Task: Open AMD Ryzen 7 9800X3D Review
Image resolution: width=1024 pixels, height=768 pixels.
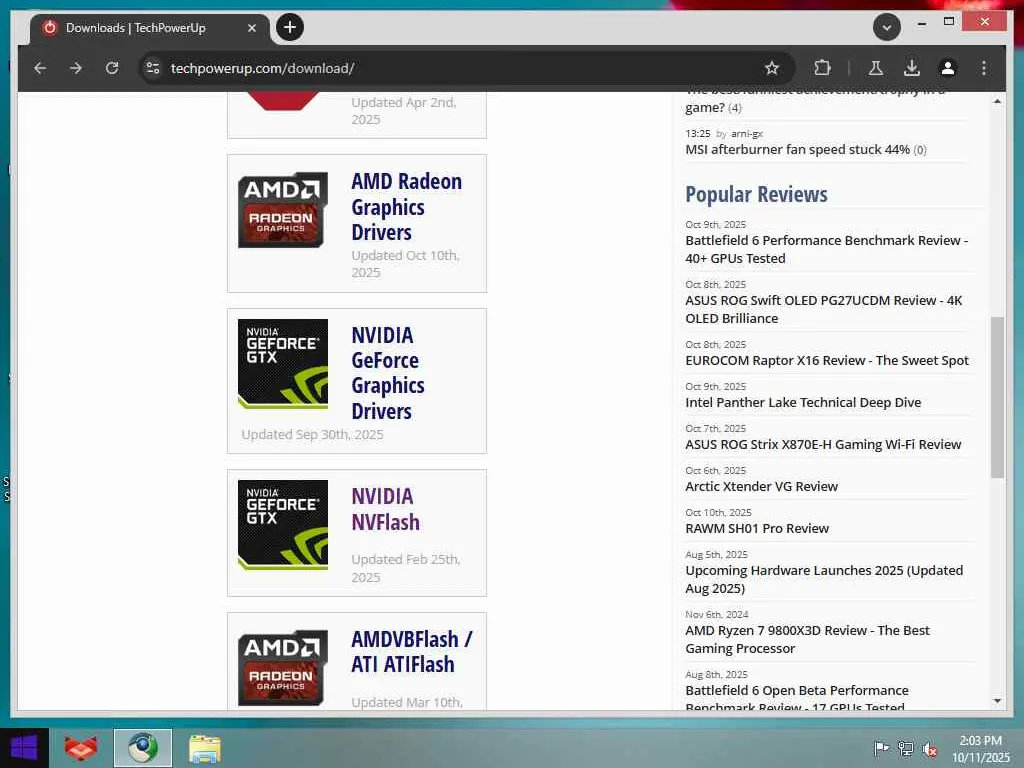Action: coord(807,639)
